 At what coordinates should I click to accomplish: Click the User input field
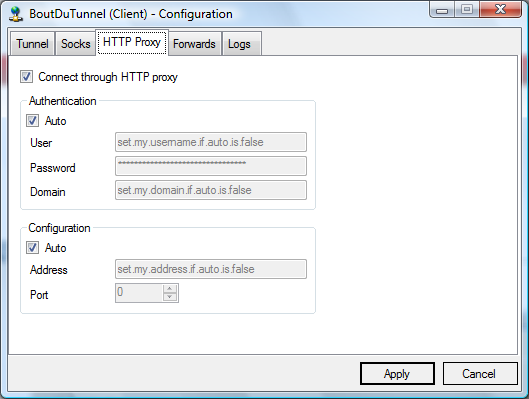pos(211,142)
